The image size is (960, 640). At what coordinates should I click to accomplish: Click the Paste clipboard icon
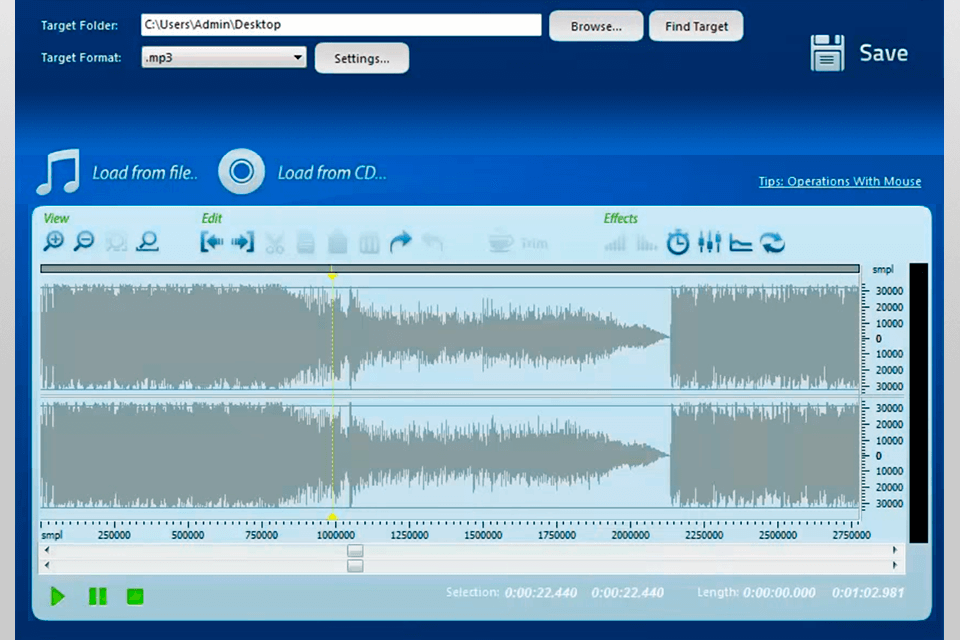[x=337, y=243]
